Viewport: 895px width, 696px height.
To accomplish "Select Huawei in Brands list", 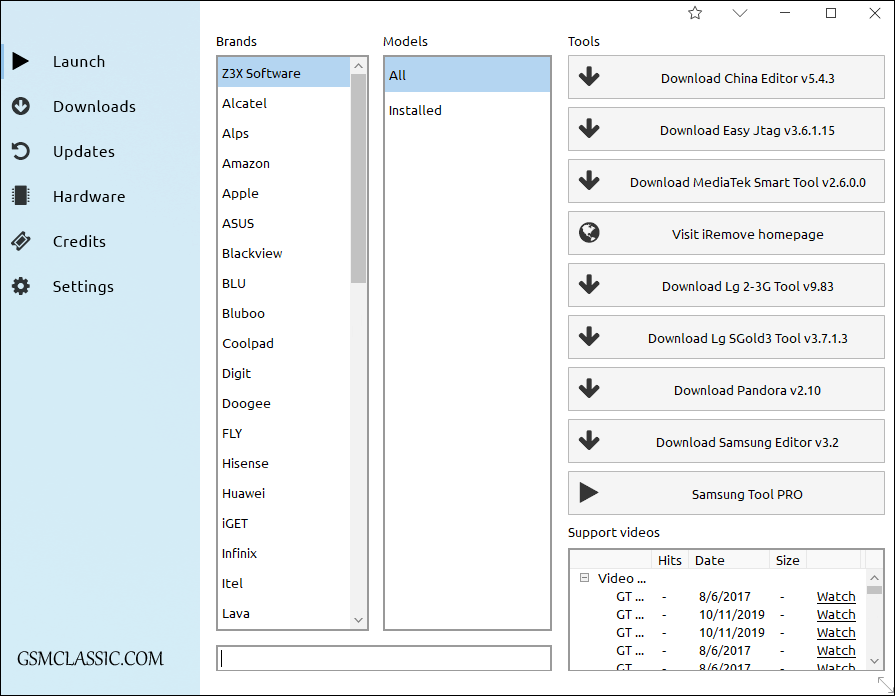I will coord(284,493).
